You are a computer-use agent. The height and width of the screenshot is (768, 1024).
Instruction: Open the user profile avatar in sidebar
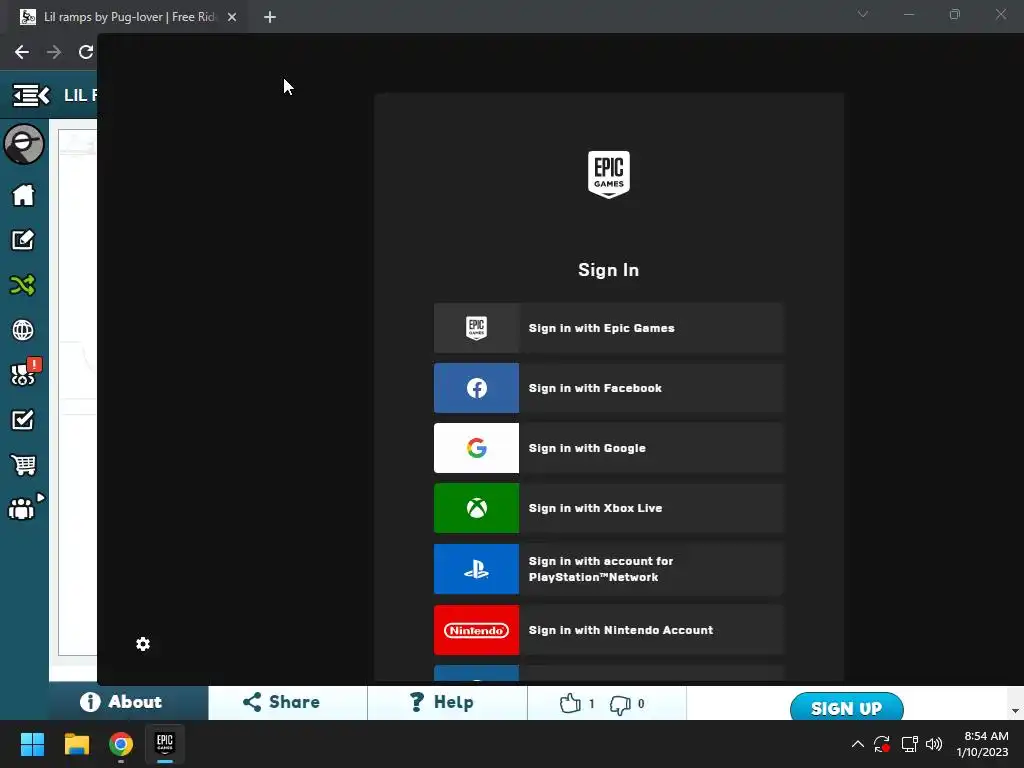[x=24, y=144]
